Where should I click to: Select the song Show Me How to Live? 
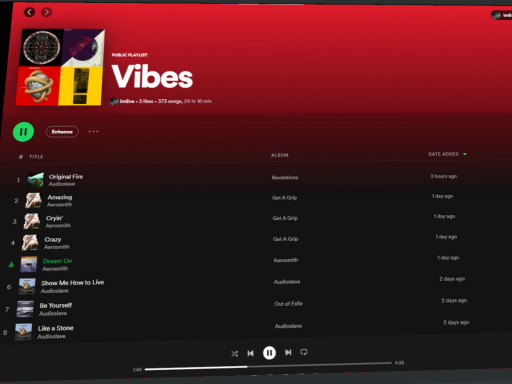[72, 283]
